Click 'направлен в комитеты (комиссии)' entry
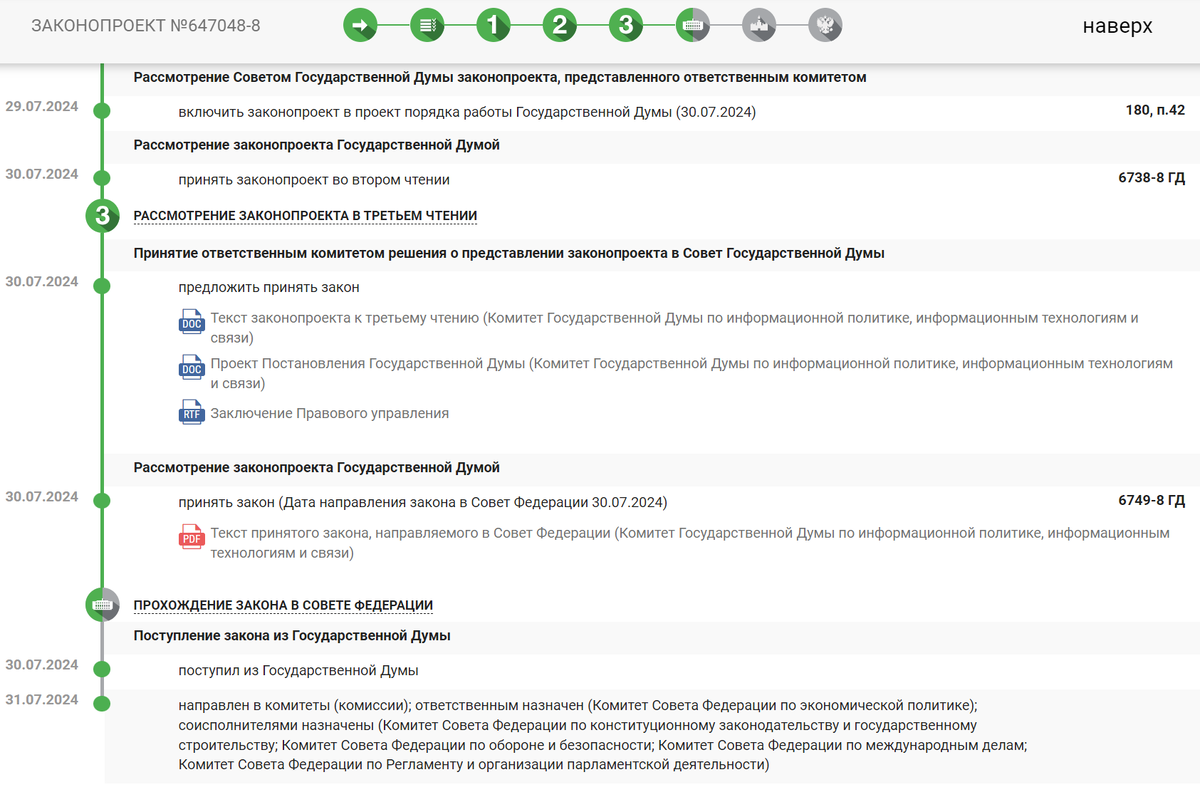This screenshot has height=792, width=1200. (x=603, y=735)
